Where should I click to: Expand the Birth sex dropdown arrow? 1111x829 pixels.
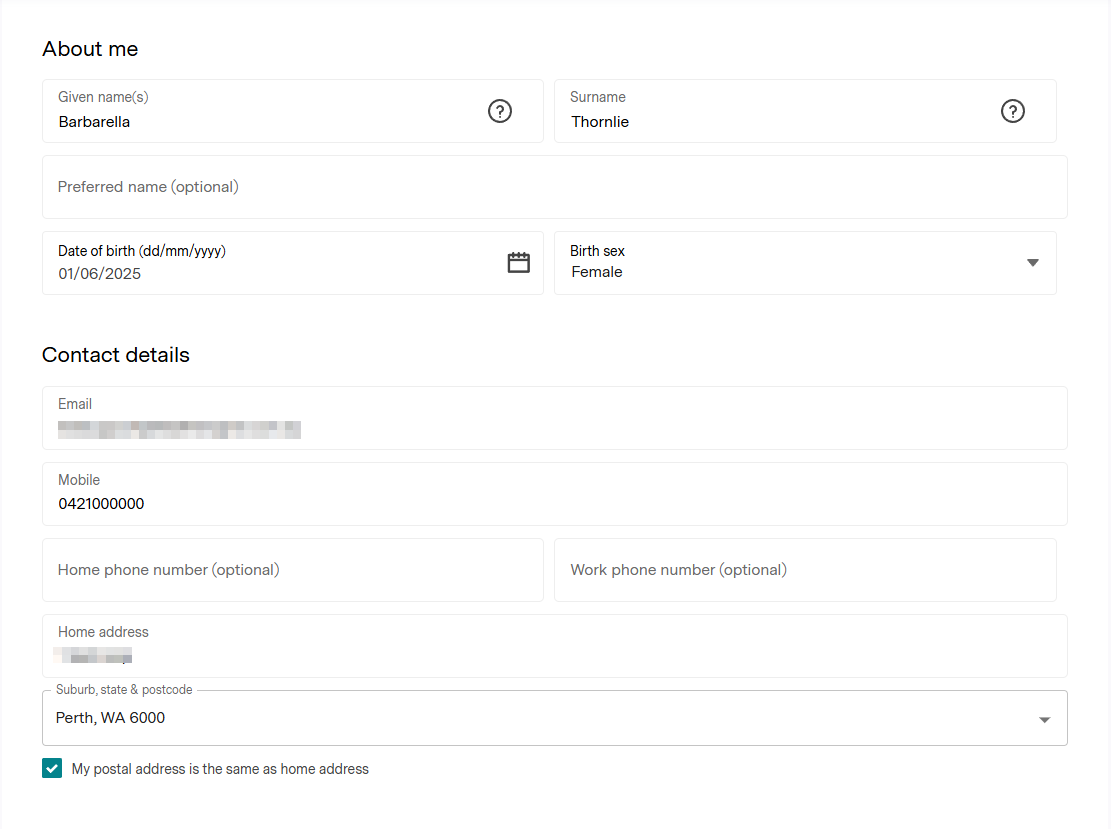pos(1032,263)
